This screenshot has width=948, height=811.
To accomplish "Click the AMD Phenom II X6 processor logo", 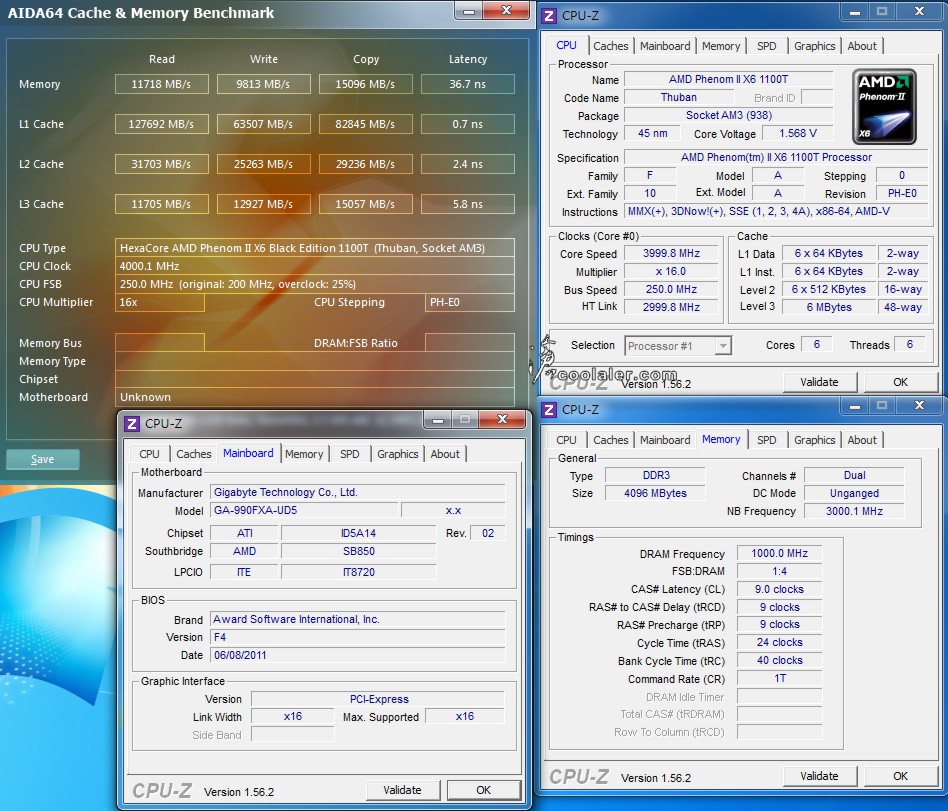I will pyautogui.click(x=884, y=106).
